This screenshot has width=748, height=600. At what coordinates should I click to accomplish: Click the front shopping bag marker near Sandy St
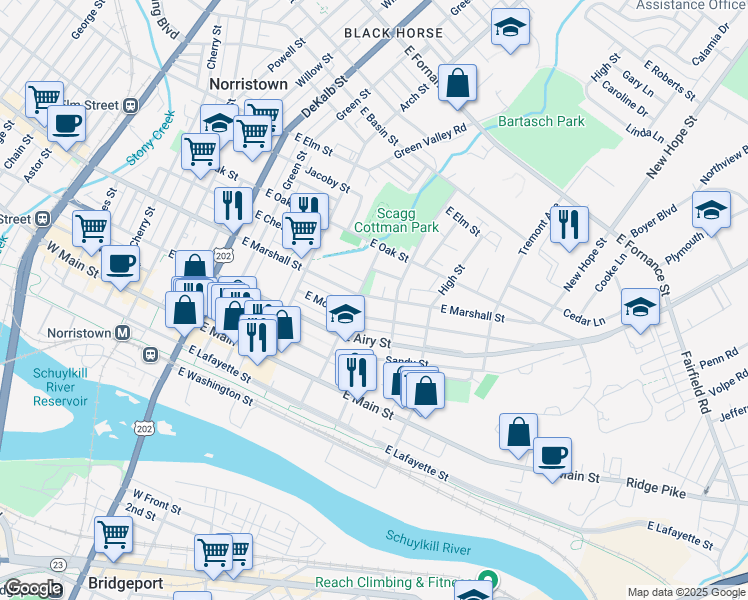(425, 394)
